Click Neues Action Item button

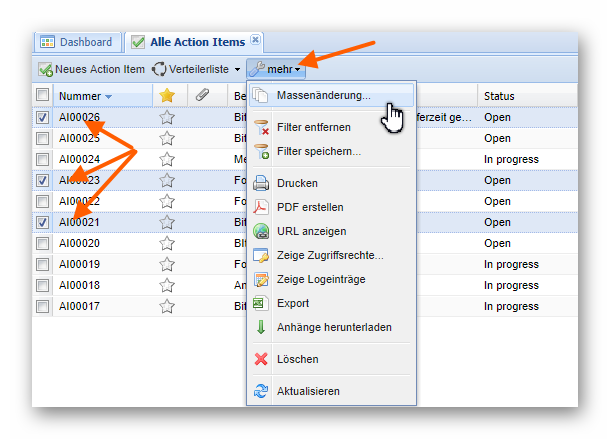(91, 69)
